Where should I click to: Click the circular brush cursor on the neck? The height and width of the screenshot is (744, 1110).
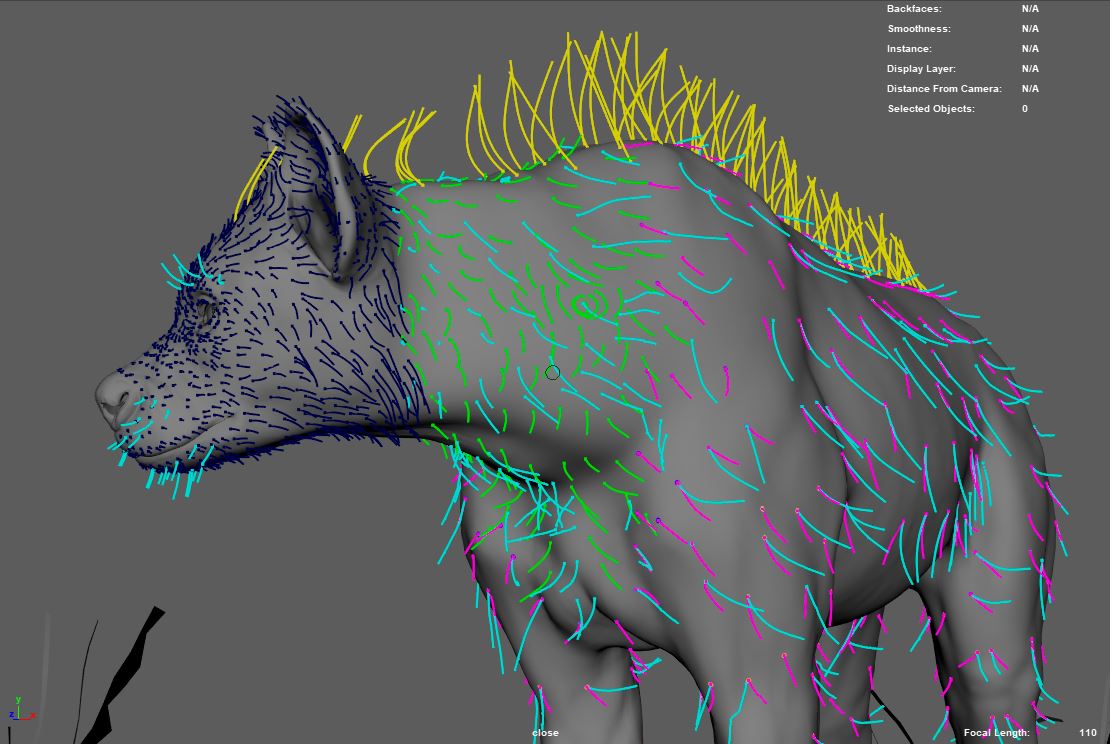click(553, 372)
